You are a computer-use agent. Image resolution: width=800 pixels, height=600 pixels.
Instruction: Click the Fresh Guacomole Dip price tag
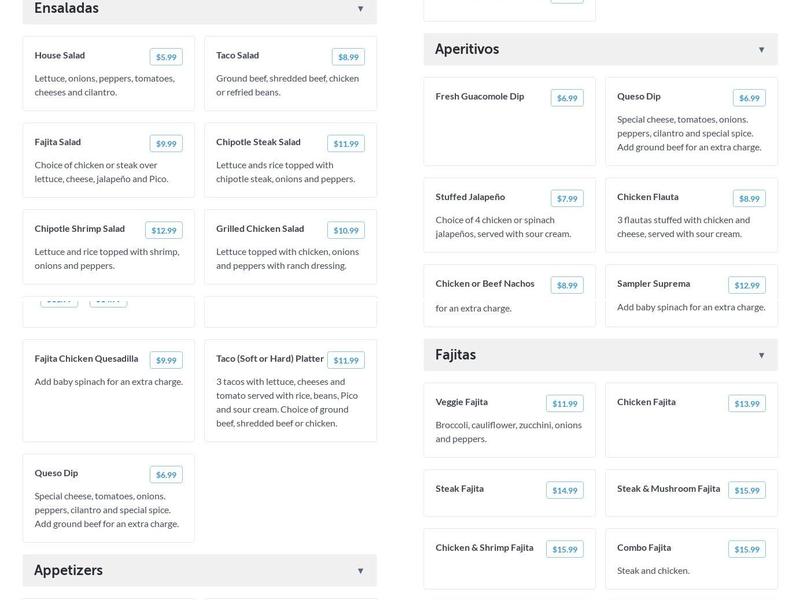(x=567, y=98)
